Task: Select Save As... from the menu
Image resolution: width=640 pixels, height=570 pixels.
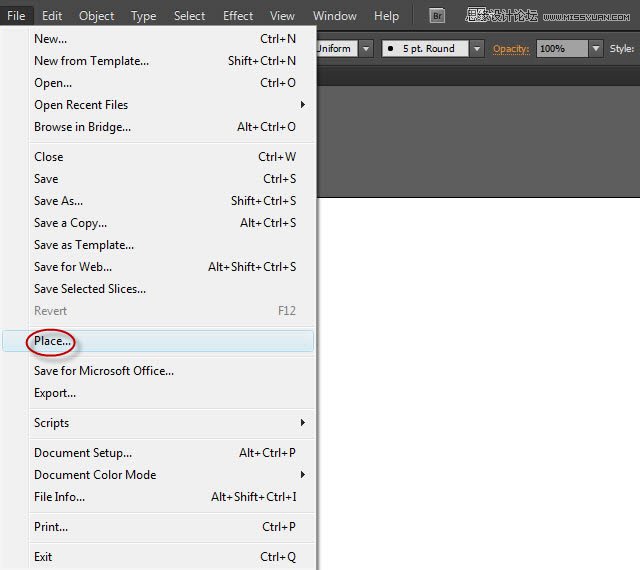Action: click(x=58, y=201)
